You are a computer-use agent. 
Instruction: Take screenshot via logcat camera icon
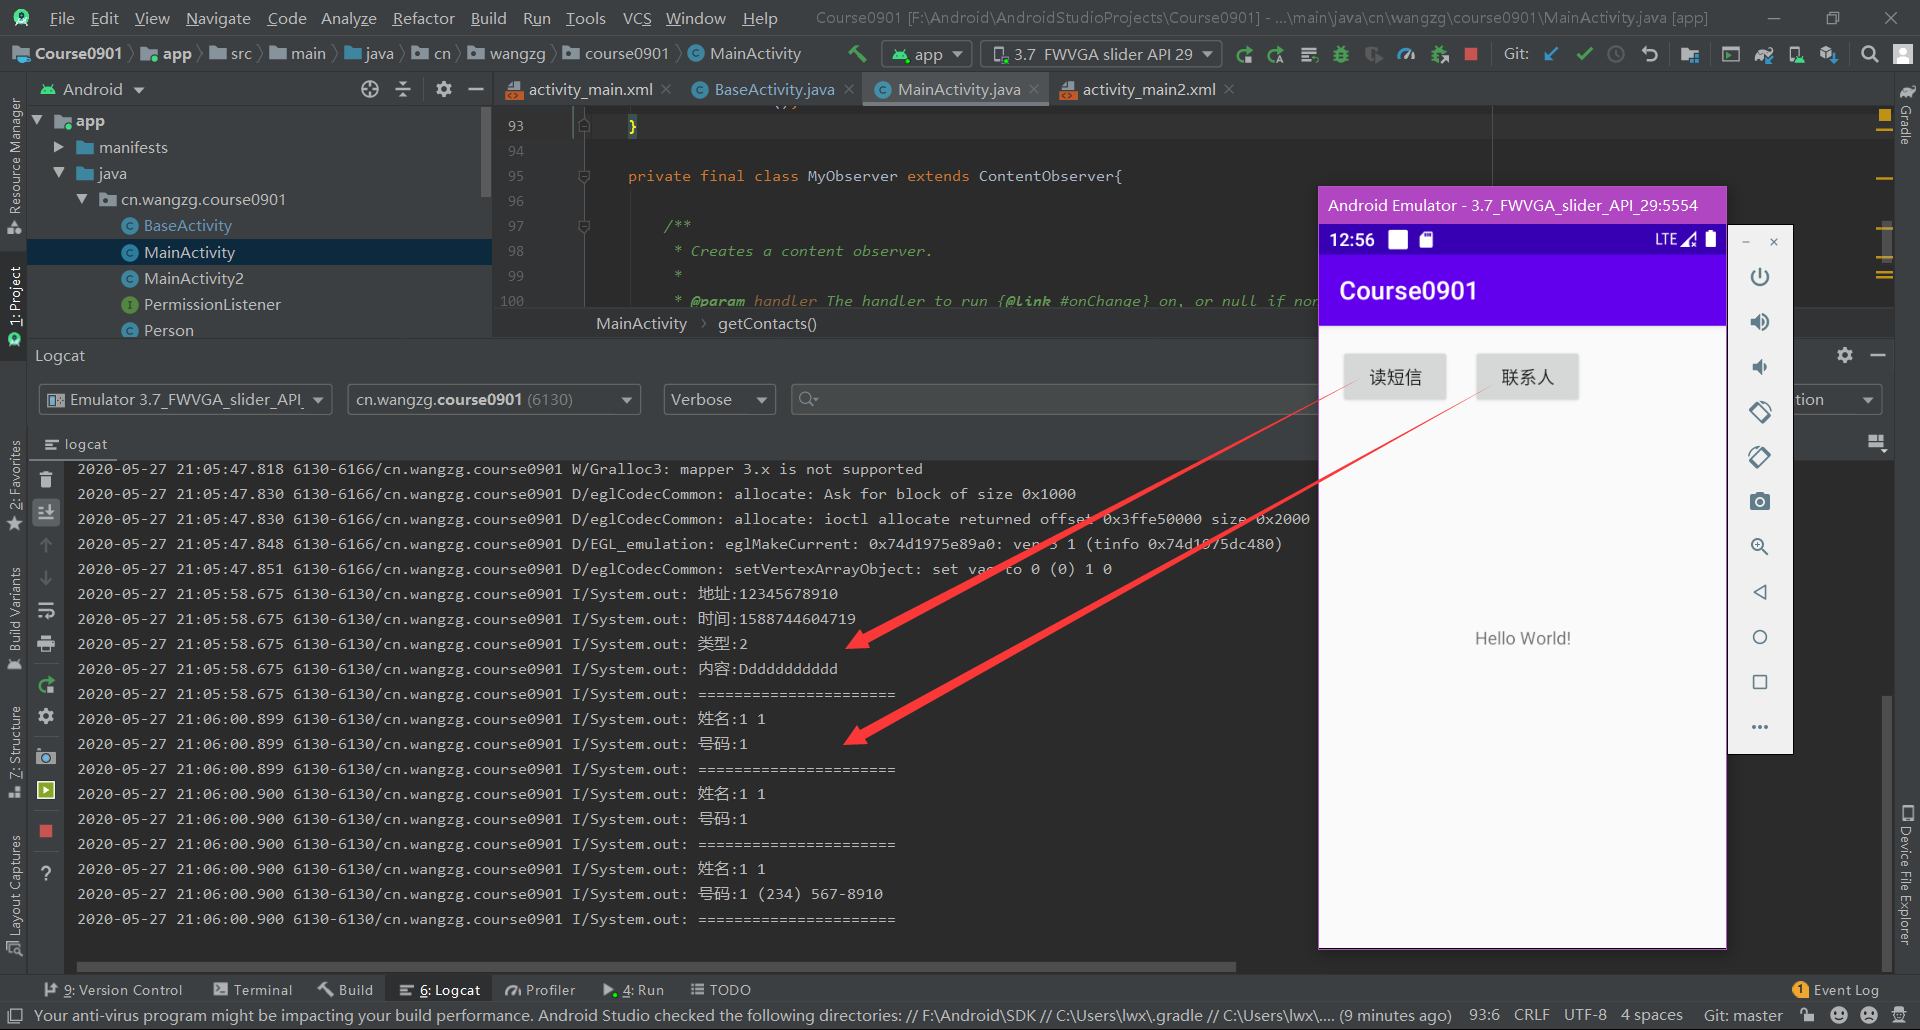pyautogui.click(x=46, y=757)
